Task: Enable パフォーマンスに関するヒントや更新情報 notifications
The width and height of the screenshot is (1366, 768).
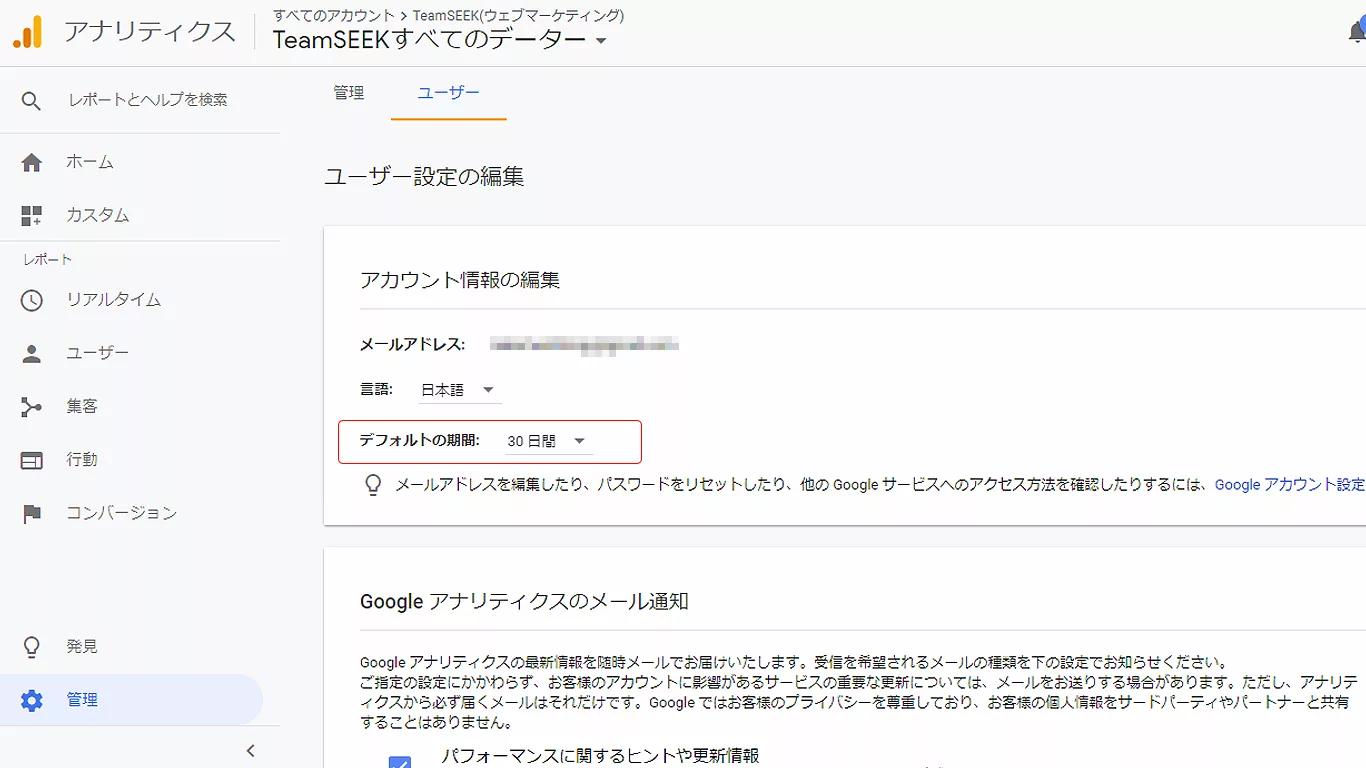Action: [x=400, y=765]
